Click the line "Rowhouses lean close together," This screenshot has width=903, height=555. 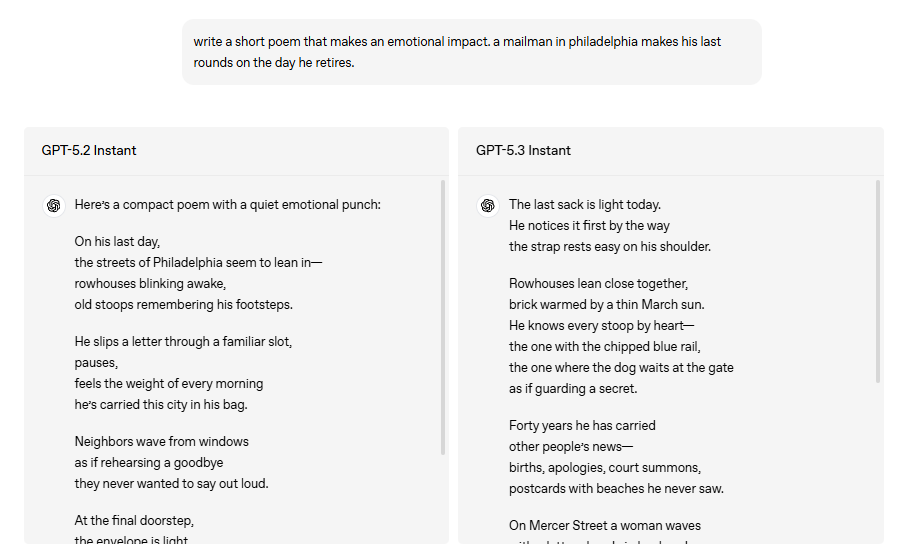pyautogui.click(x=598, y=283)
